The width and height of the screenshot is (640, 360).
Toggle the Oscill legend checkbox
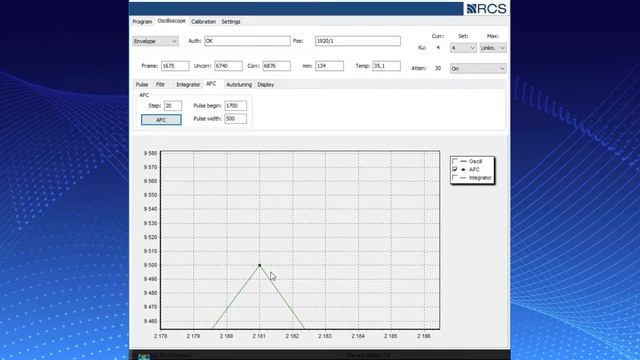[455, 161]
